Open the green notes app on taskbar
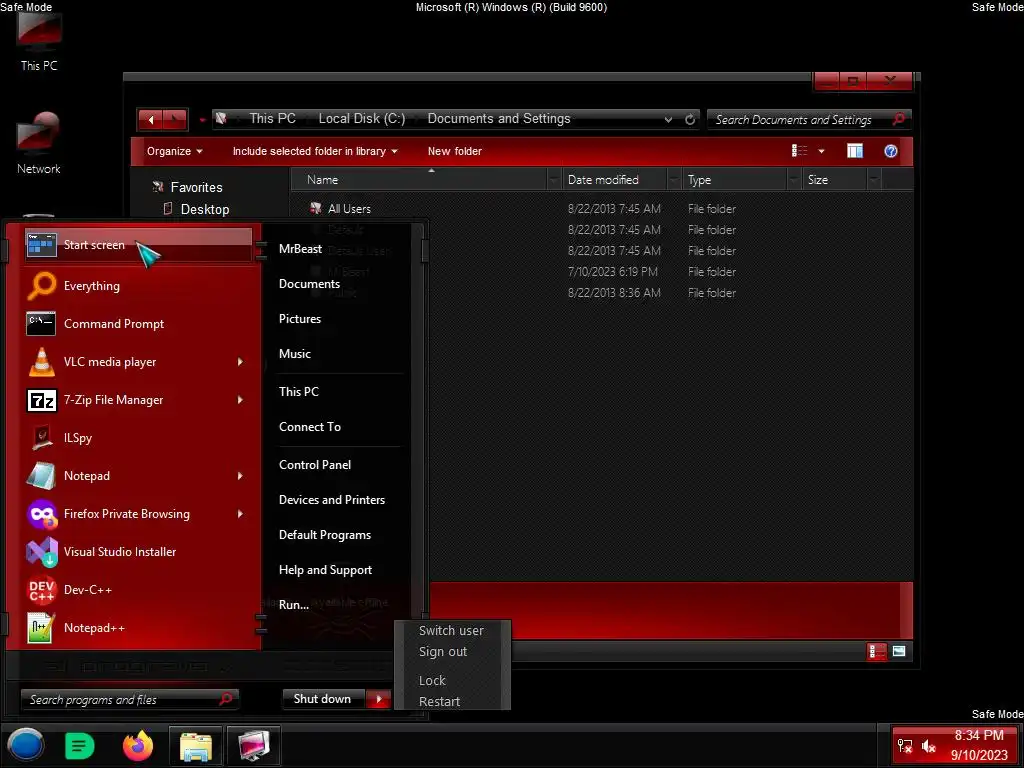Image resolution: width=1024 pixels, height=768 pixels. coord(80,746)
